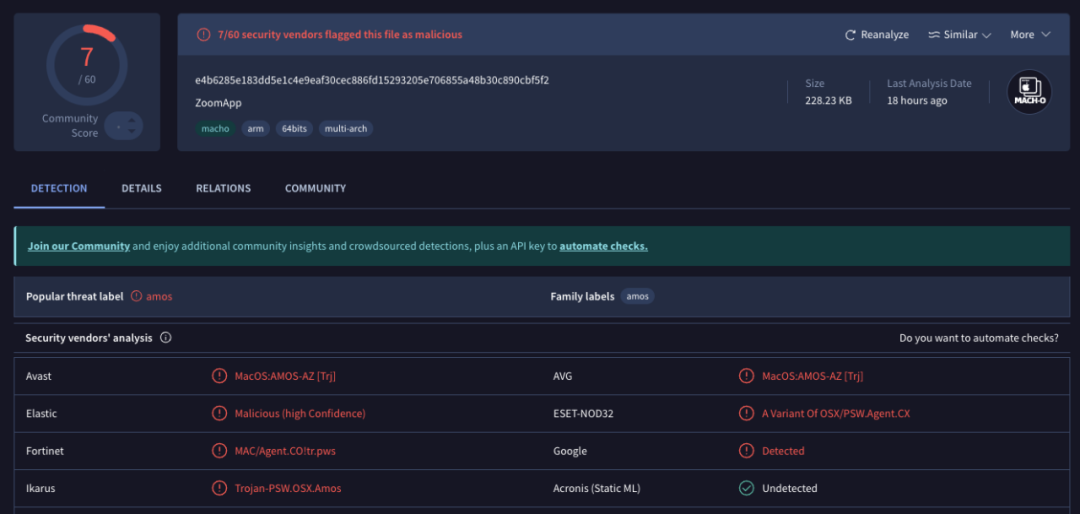Go to the Community tab

tap(315, 188)
